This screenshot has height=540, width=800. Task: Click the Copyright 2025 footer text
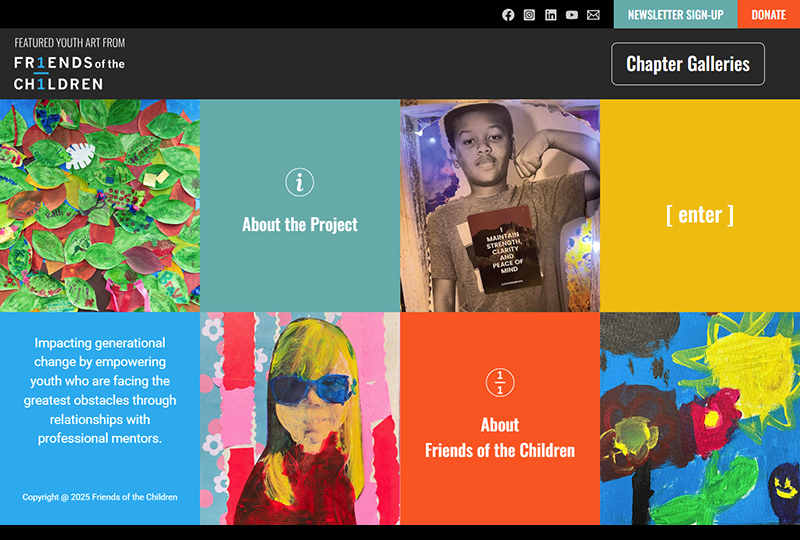100,497
